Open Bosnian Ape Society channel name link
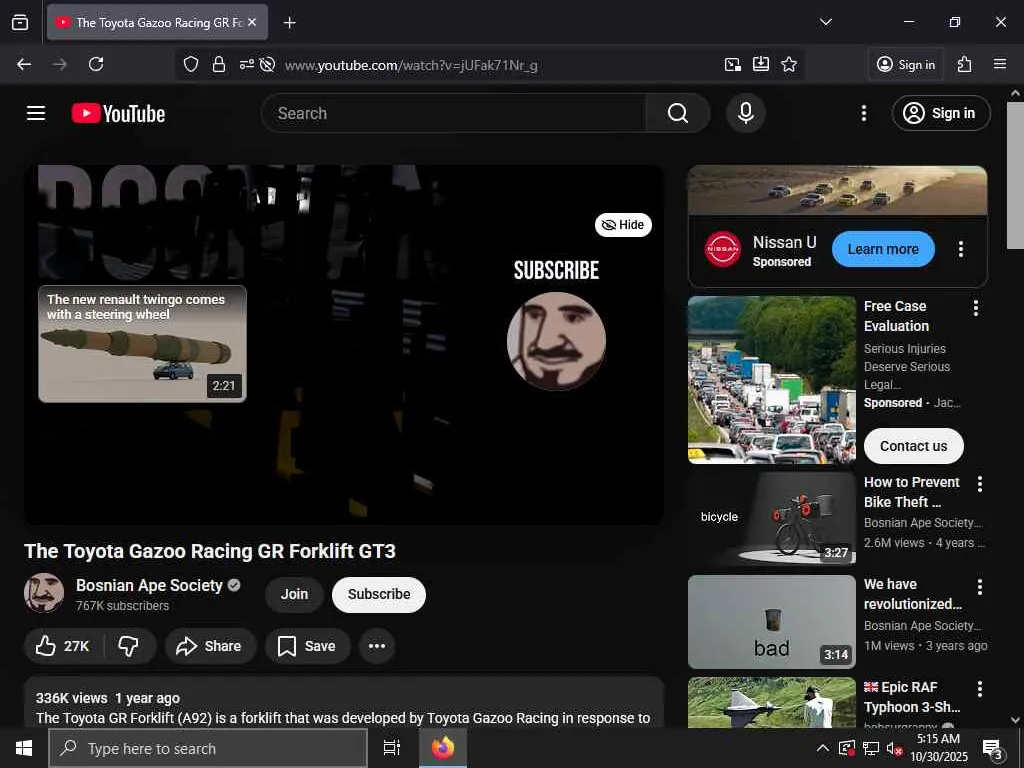 click(149, 585)
